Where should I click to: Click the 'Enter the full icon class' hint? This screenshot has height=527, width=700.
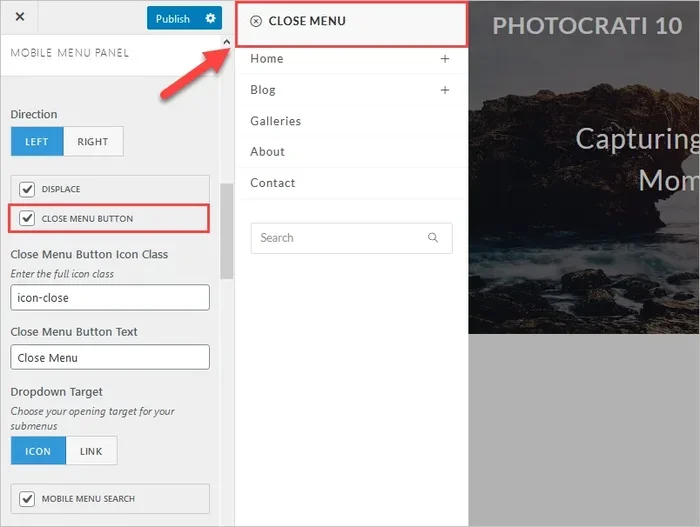pos(62,274)
